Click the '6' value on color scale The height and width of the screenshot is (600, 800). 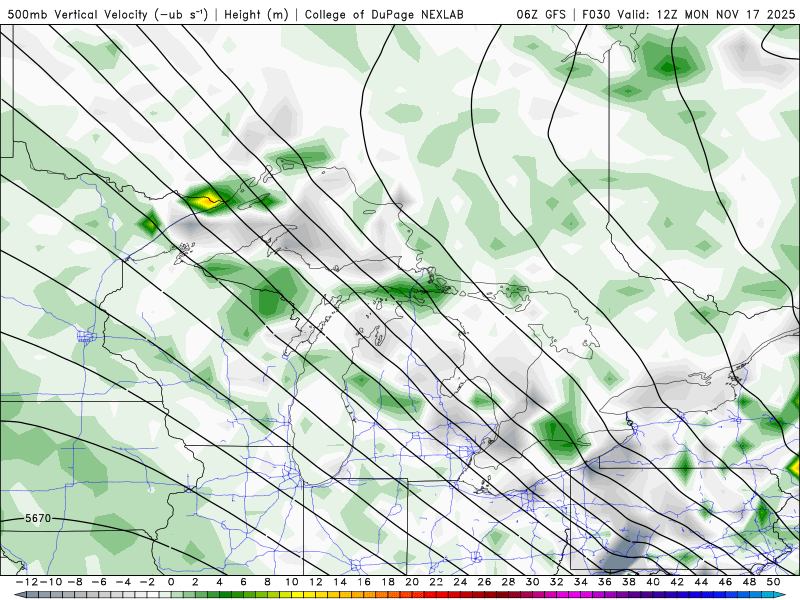pos(243,582)
